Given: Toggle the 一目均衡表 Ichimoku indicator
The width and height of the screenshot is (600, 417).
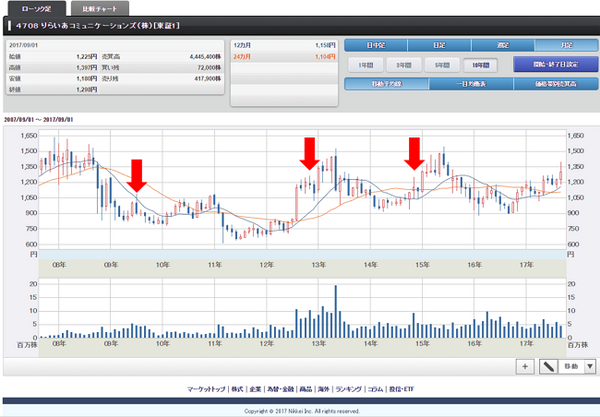Looking at the screenshot, I should pos(471,84).
